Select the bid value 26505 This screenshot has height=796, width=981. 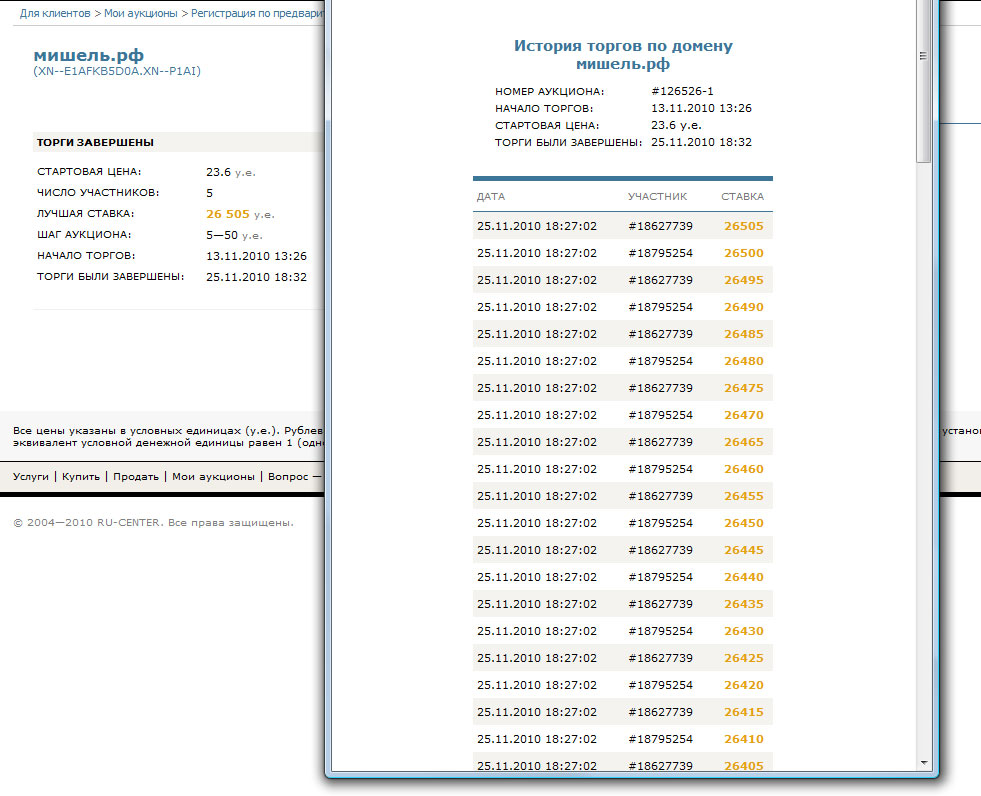[744, 226]
